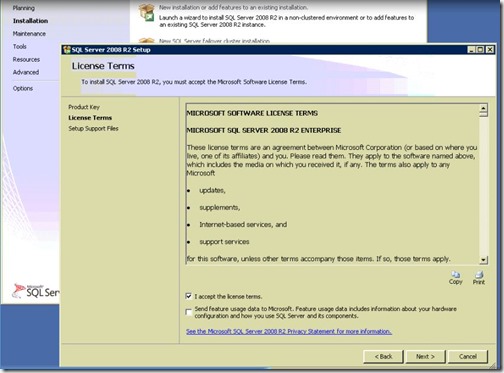Viewport: 504px width, 373px height.
Task: Select the Setup Support Files step
Action: 93,128
